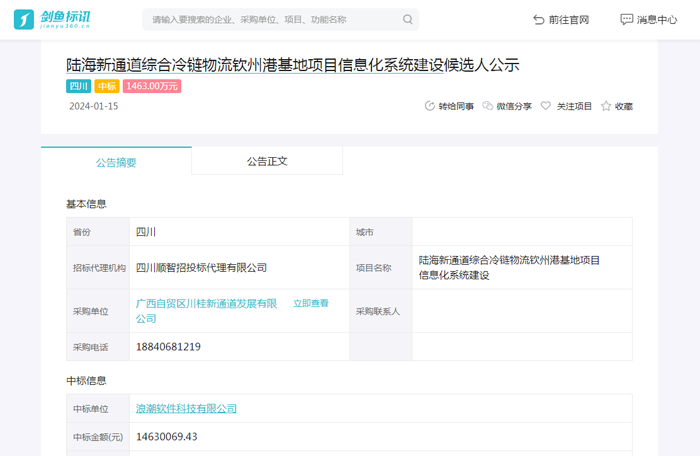This screenshot has height=456, width=700.
Task: Click the 采购单位 label cell
Action: point(98,311)
